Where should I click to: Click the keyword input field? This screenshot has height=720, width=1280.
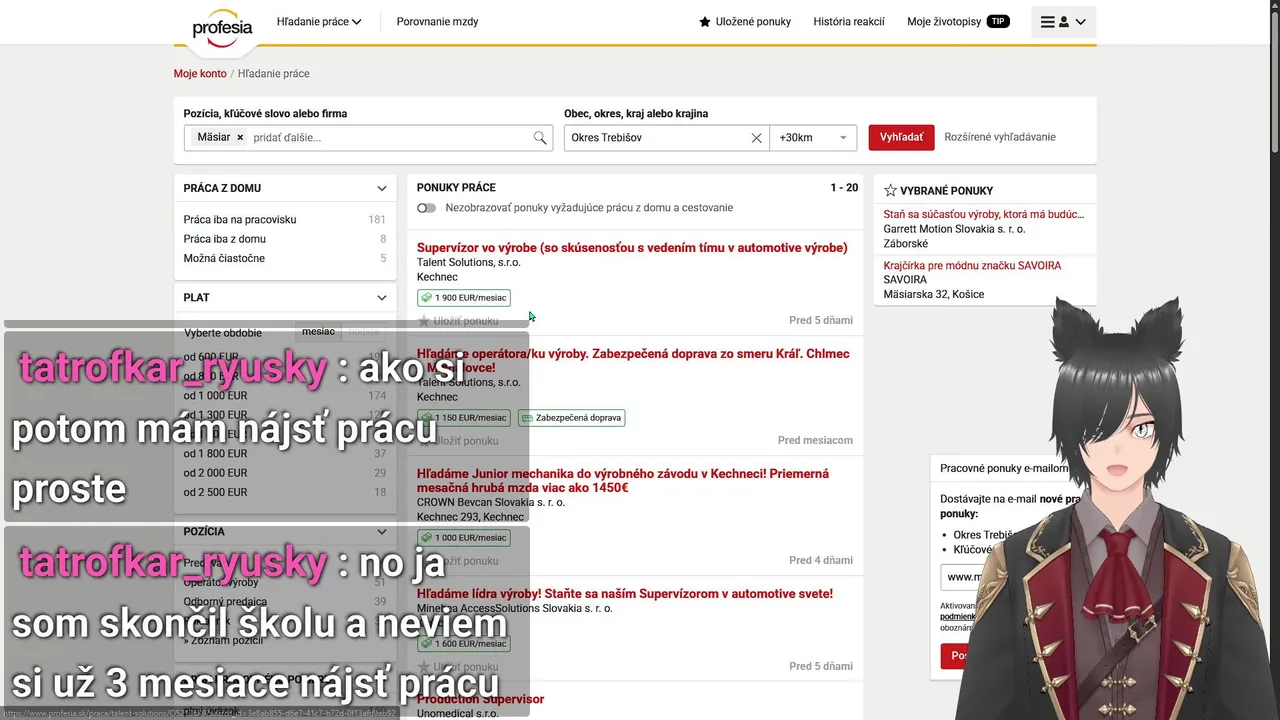click(390, 138)
